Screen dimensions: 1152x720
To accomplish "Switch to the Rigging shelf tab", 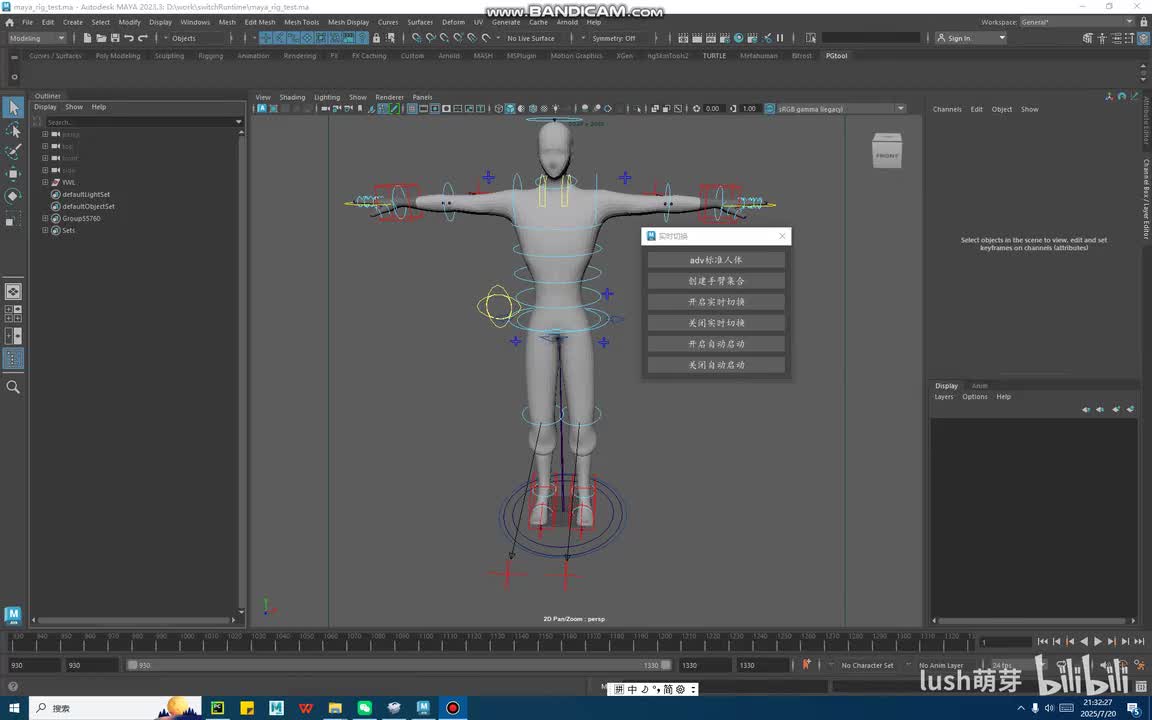I will point(210,56).
